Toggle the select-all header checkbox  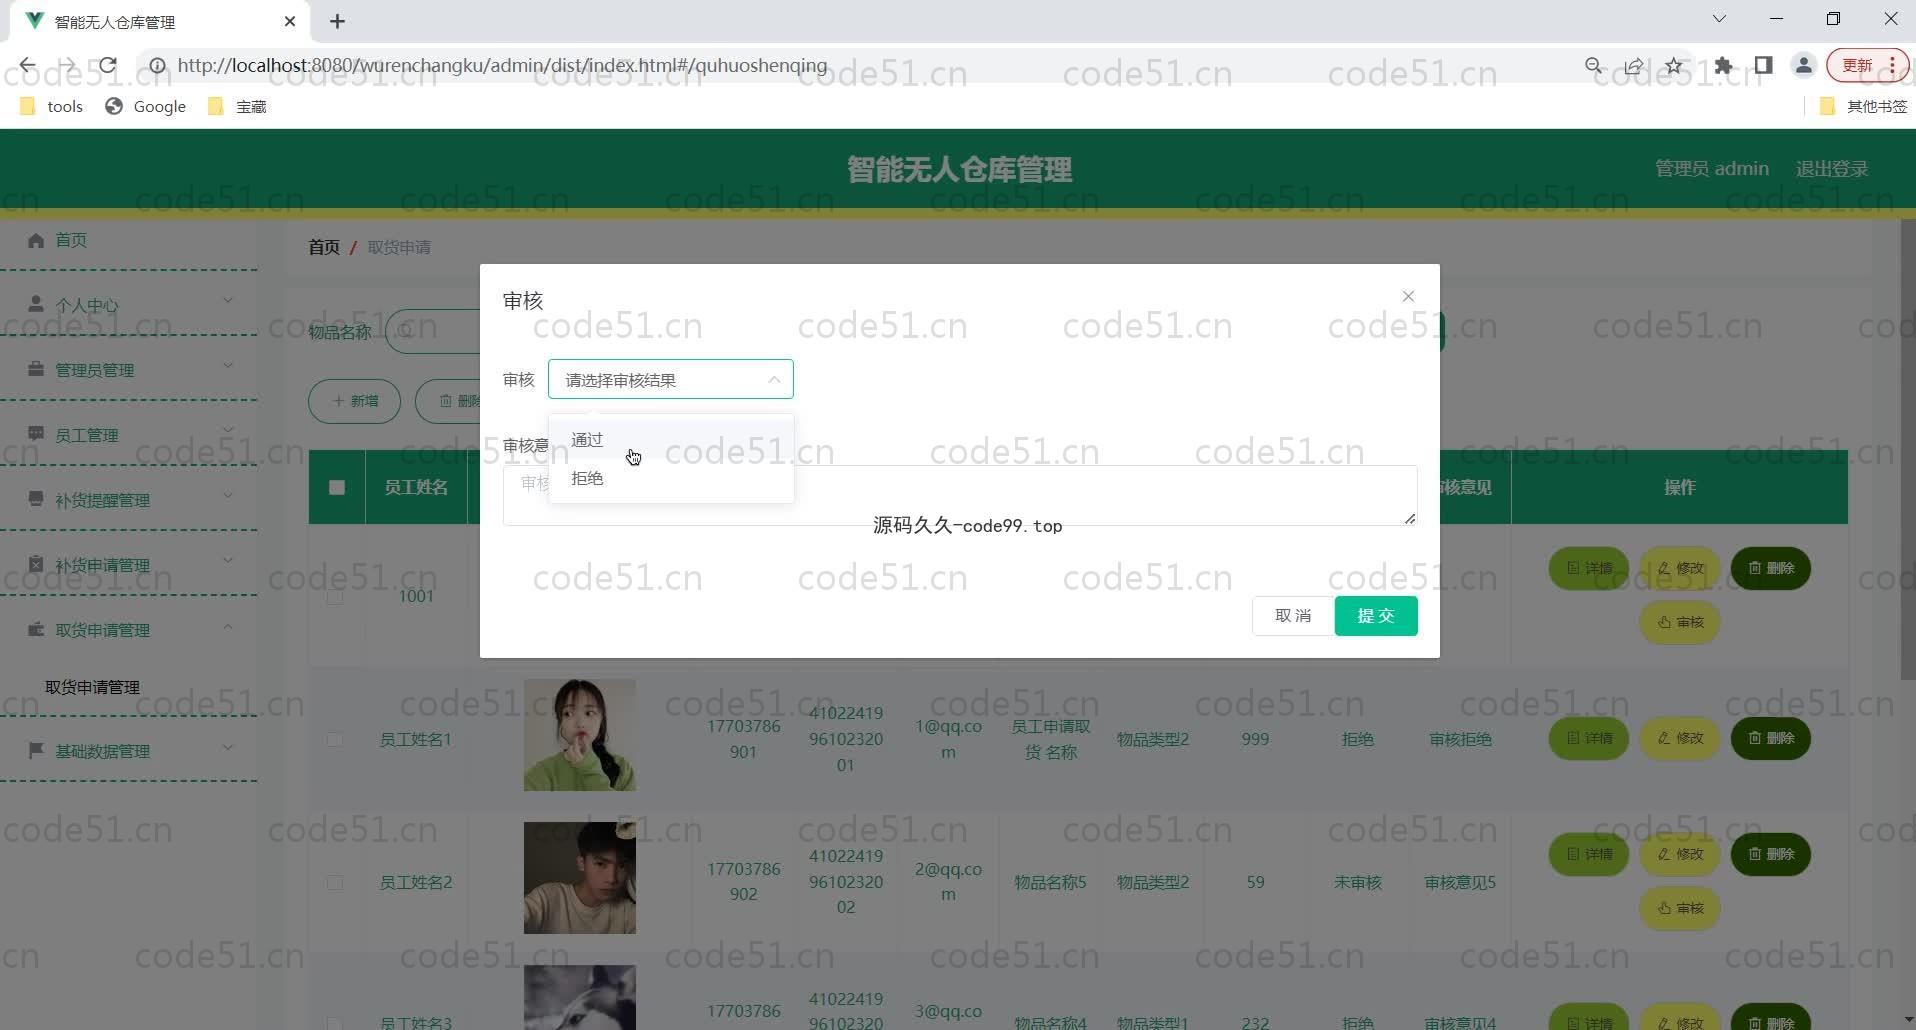click(x=337, y=487)
